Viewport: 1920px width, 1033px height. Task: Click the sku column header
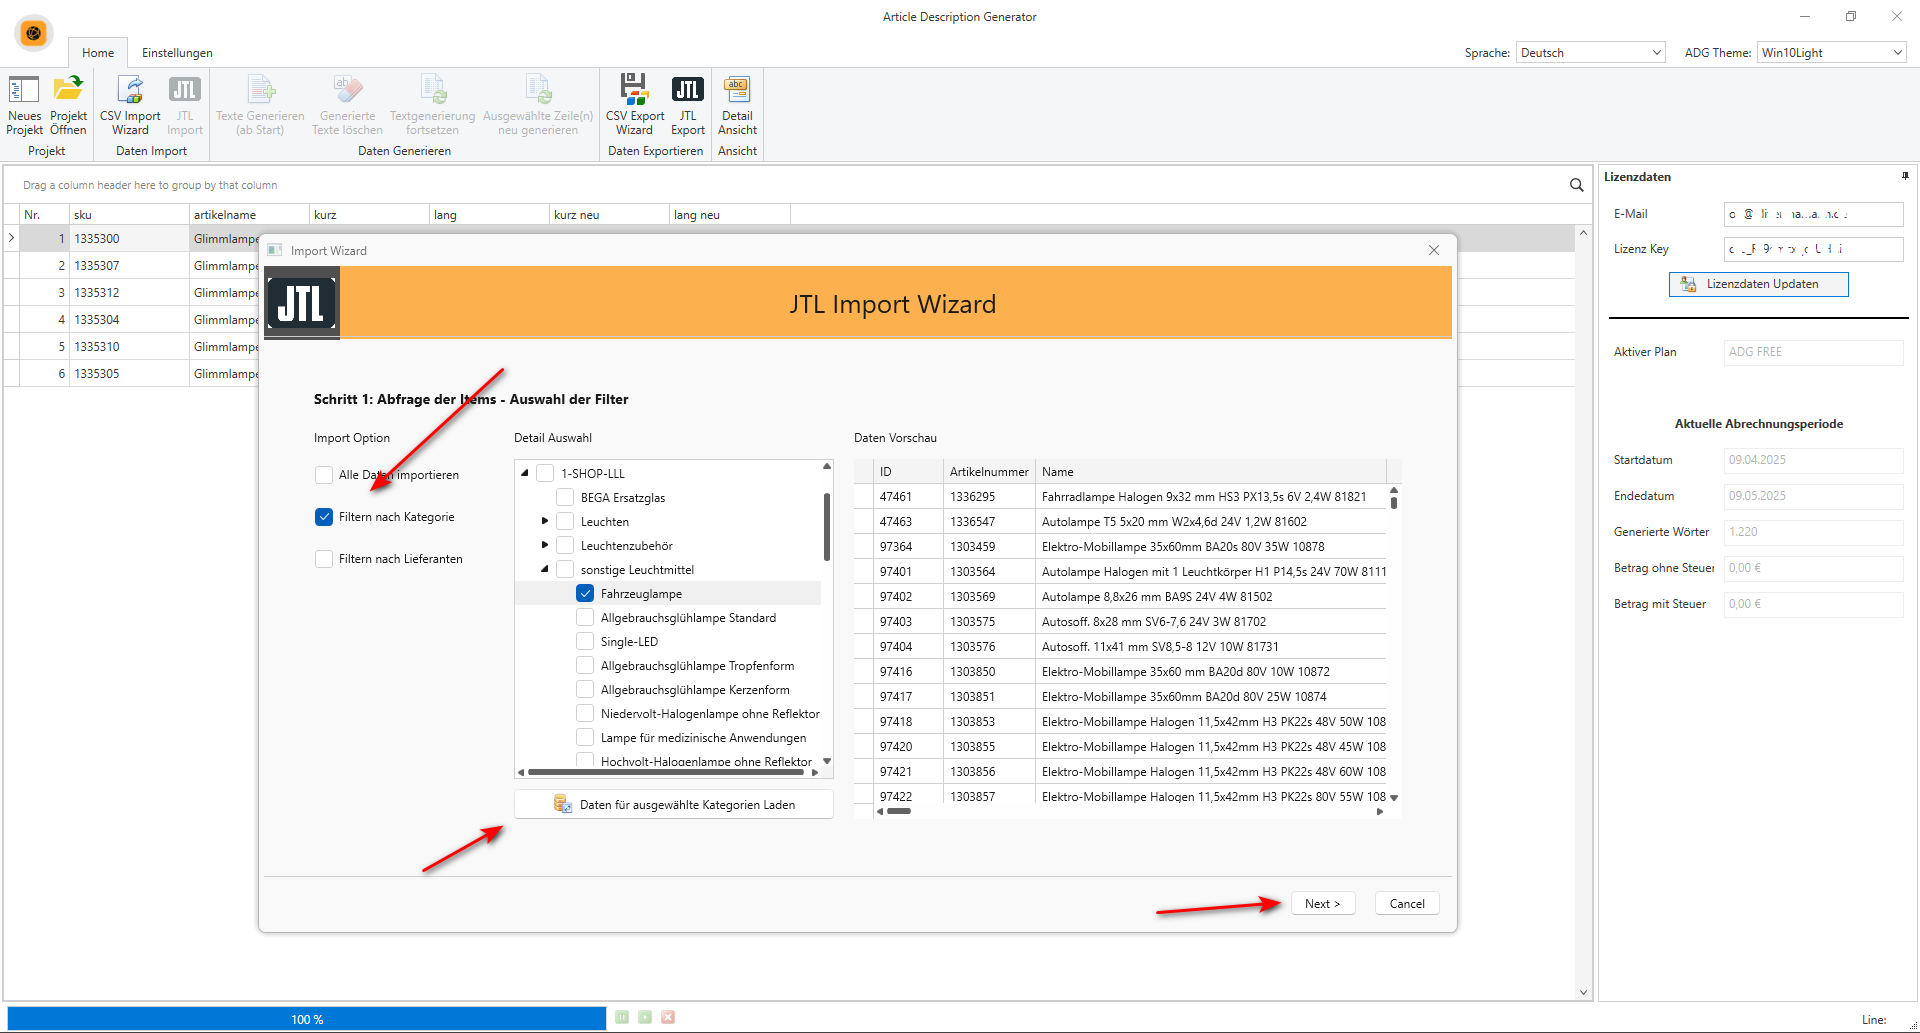click(129, 214)
